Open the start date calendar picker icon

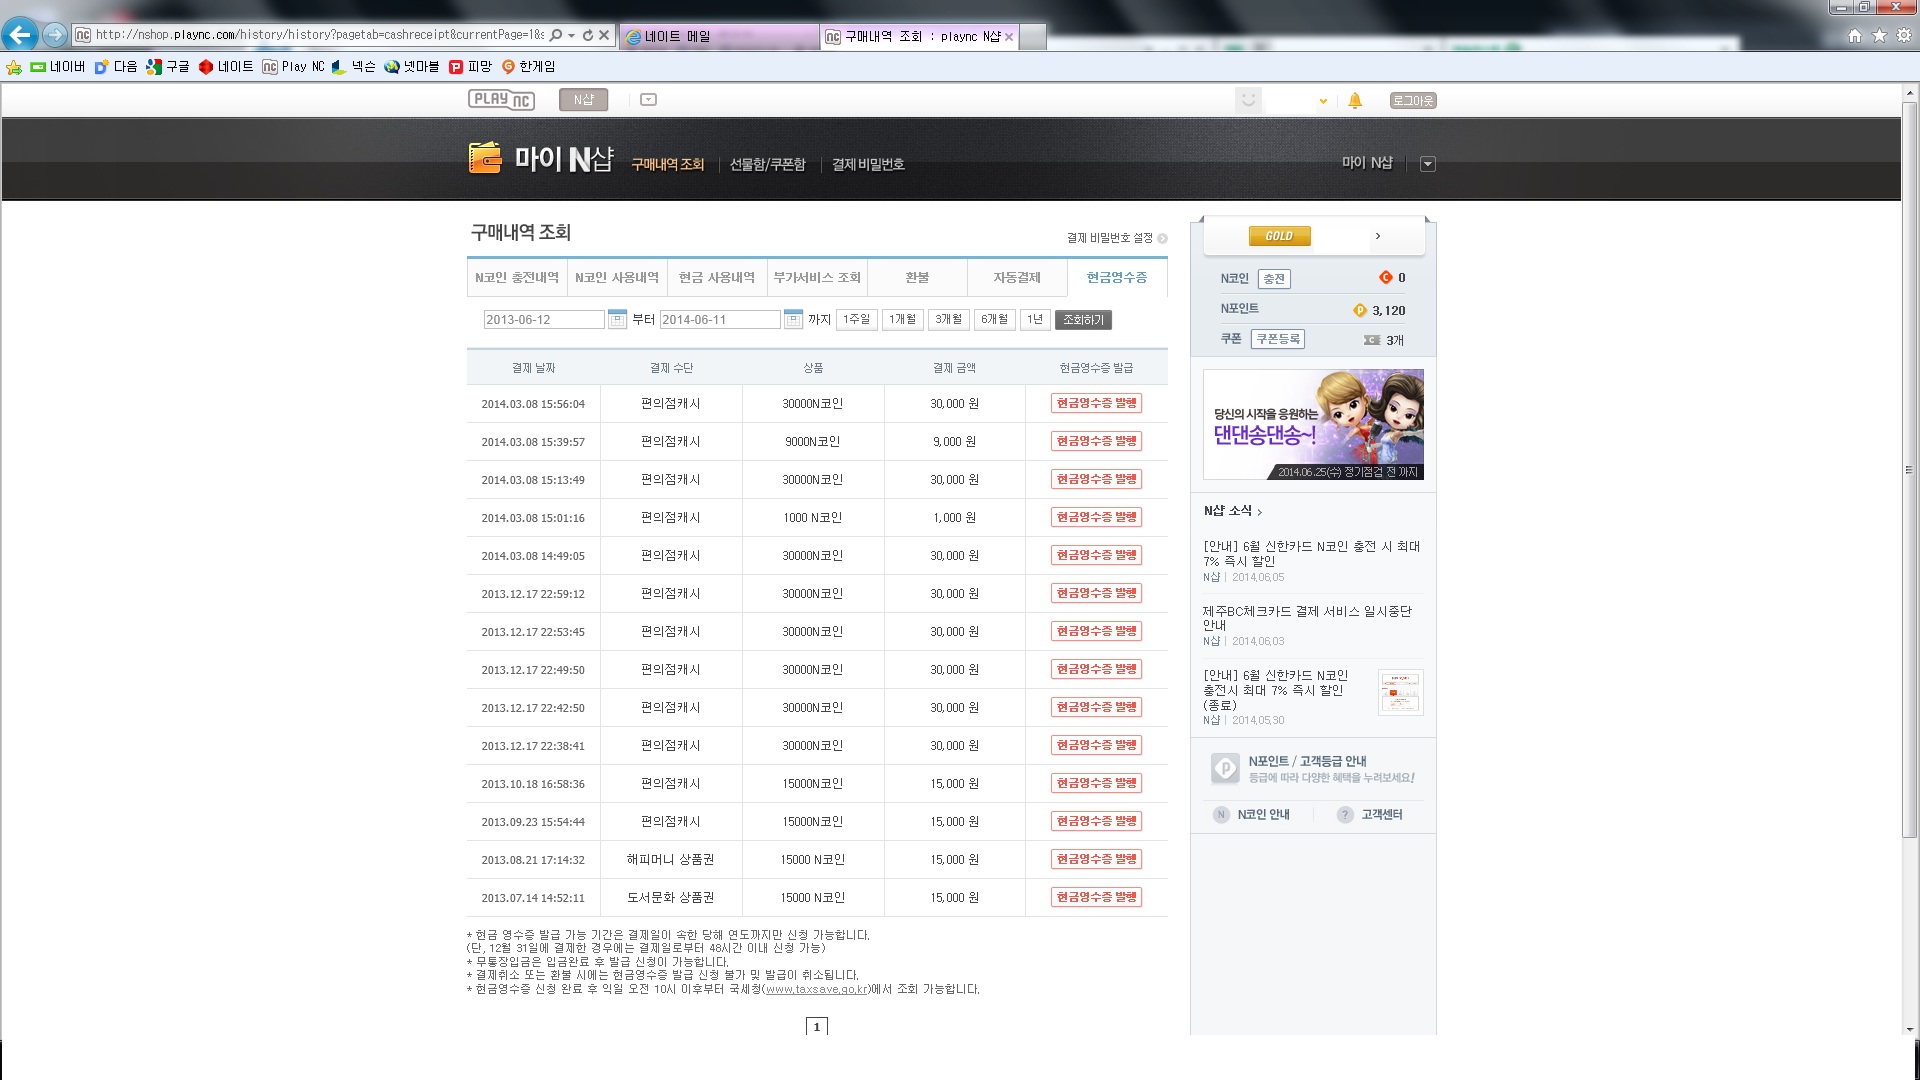point(617,320)
